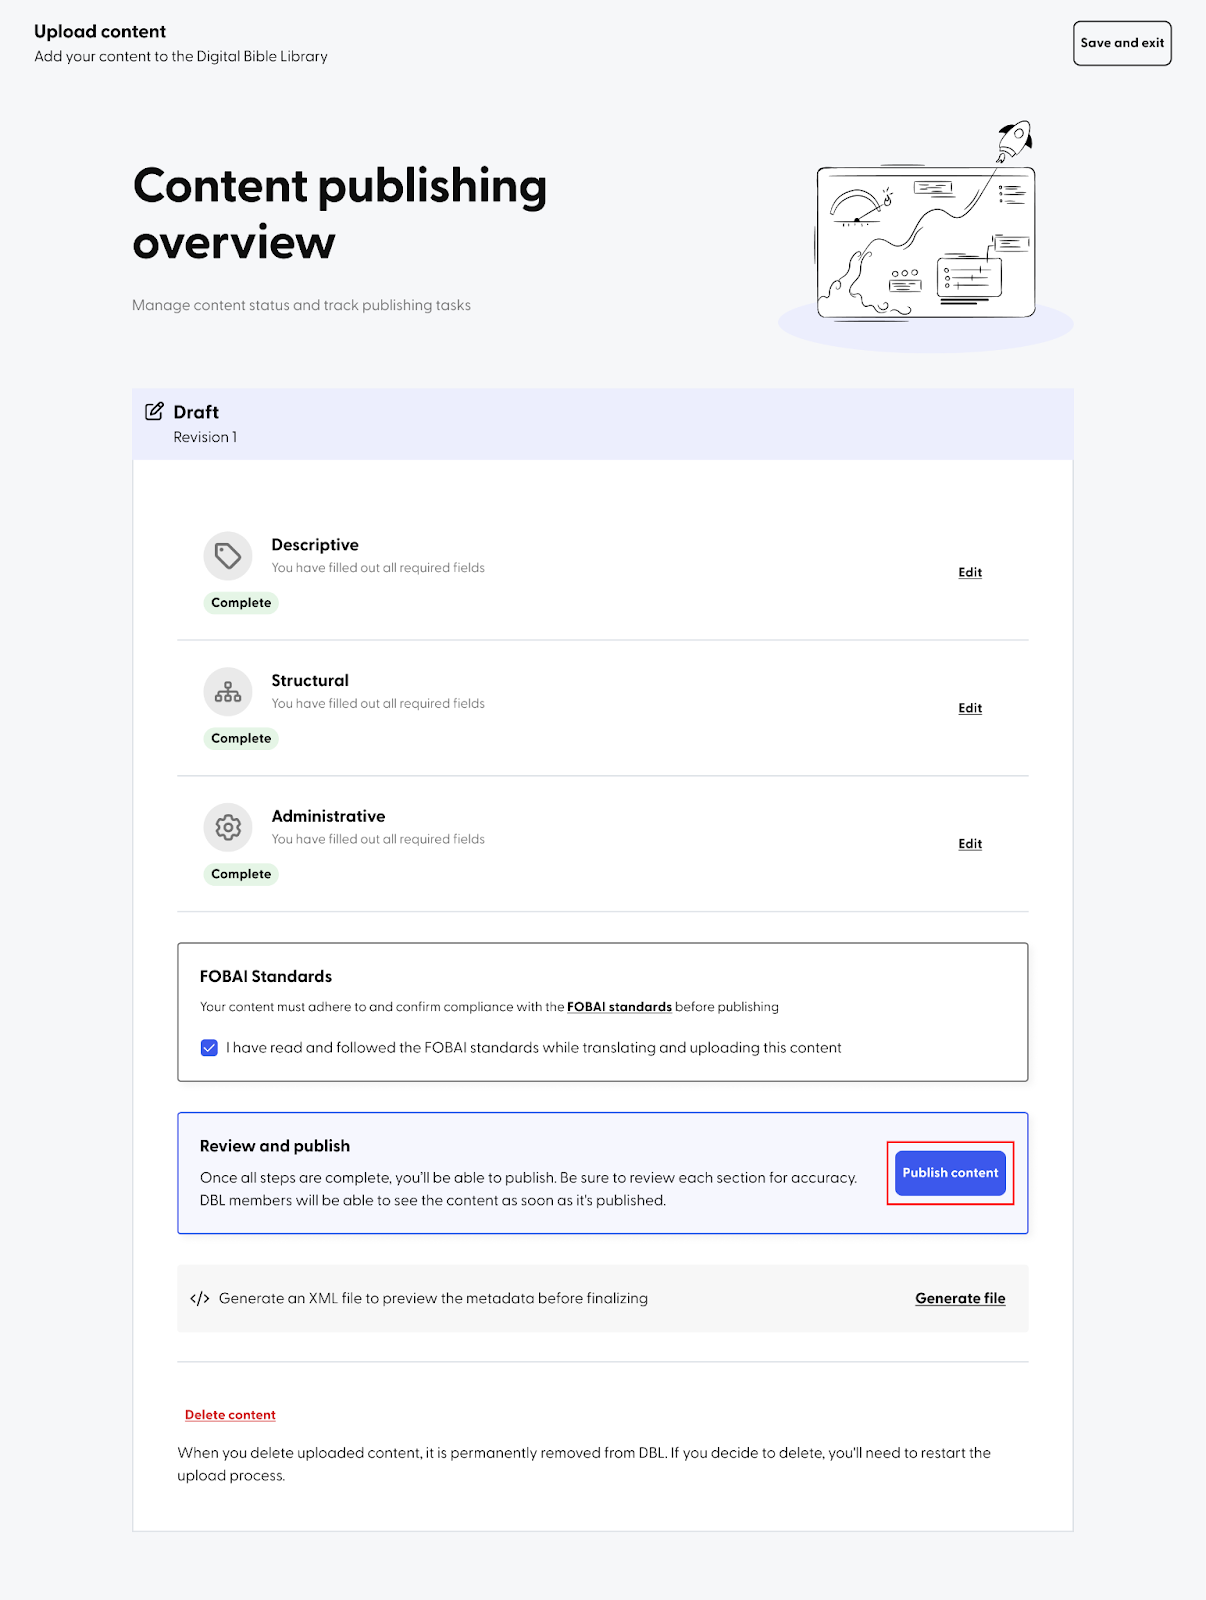
Task: Click the Structural hierarchy icon
Action: pos(228,692)
